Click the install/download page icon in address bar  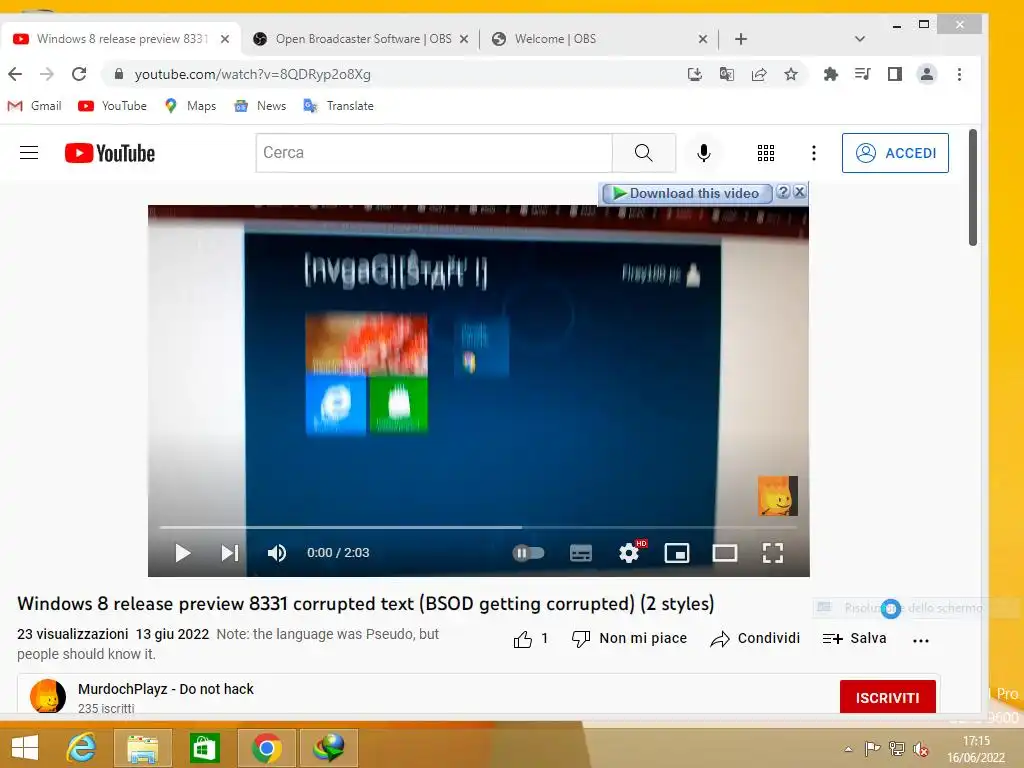pyautogui.click(x=695, y=74)
